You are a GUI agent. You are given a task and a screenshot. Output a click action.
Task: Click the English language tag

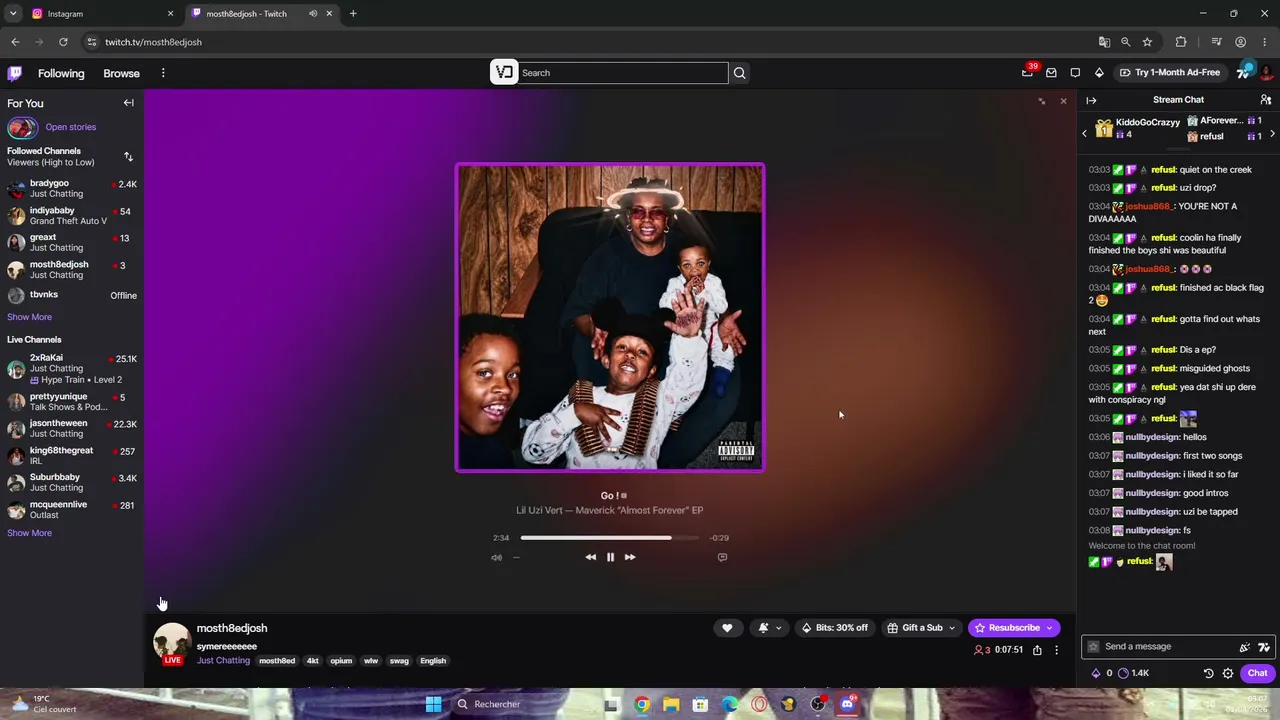[x=433, y=661]
